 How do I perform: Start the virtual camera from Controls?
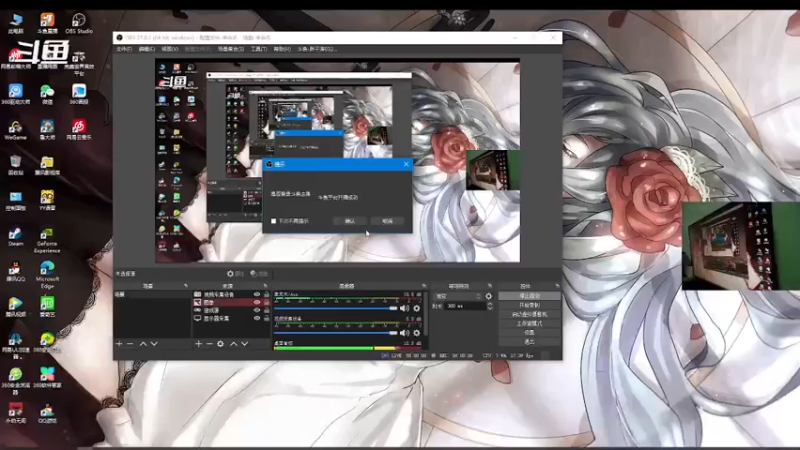[x=529, y=314]
